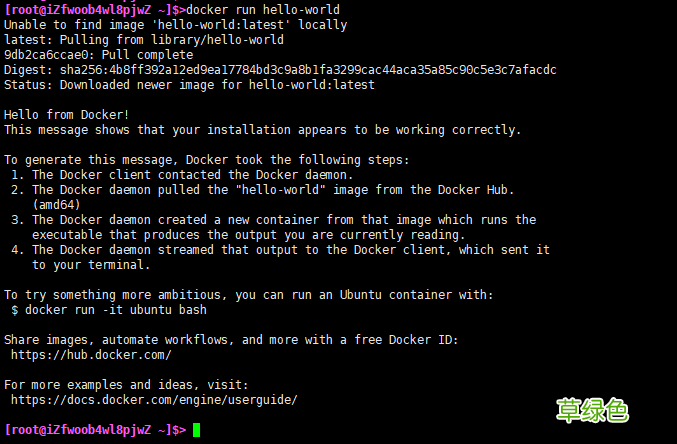Click the '(amd64)' architecture text

pyautogui.click(x=56, y=205)
